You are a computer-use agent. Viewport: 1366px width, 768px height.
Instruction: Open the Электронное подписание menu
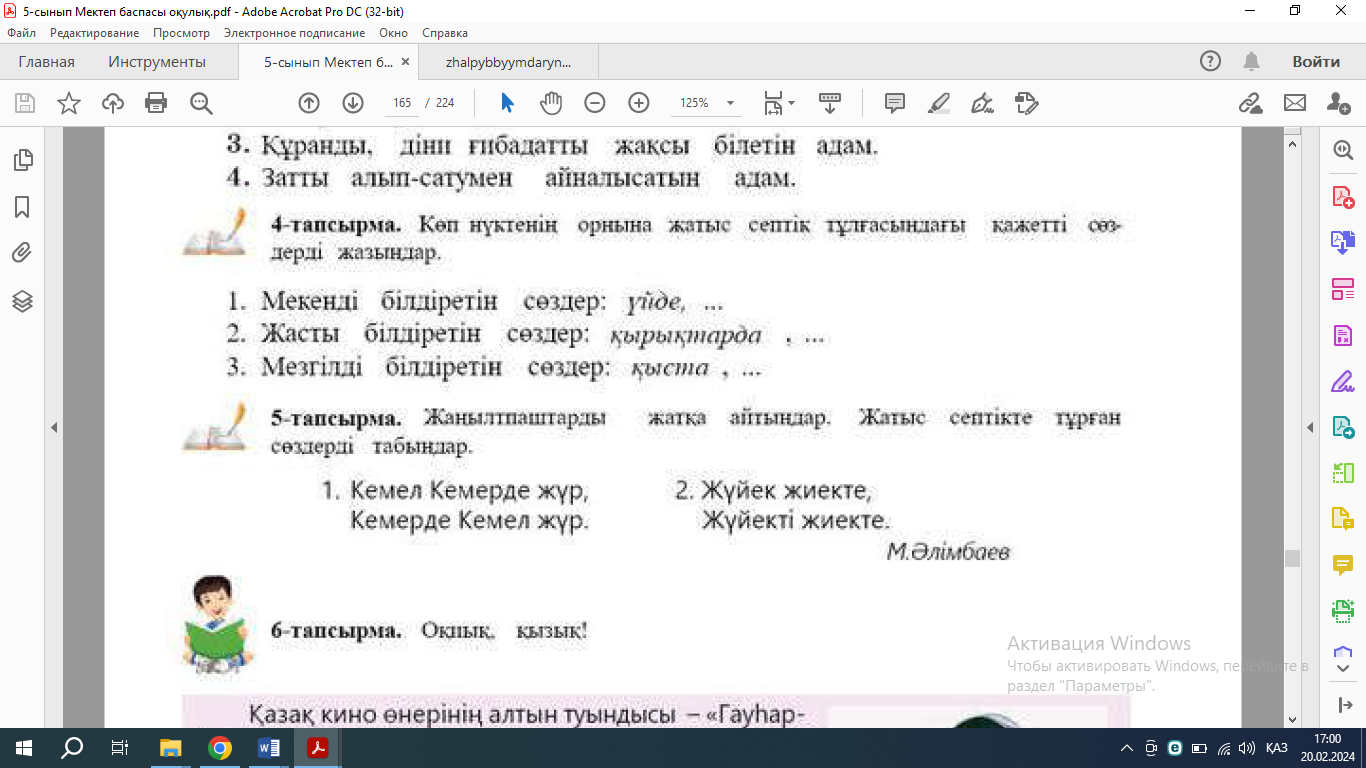(x=294, y=33)
